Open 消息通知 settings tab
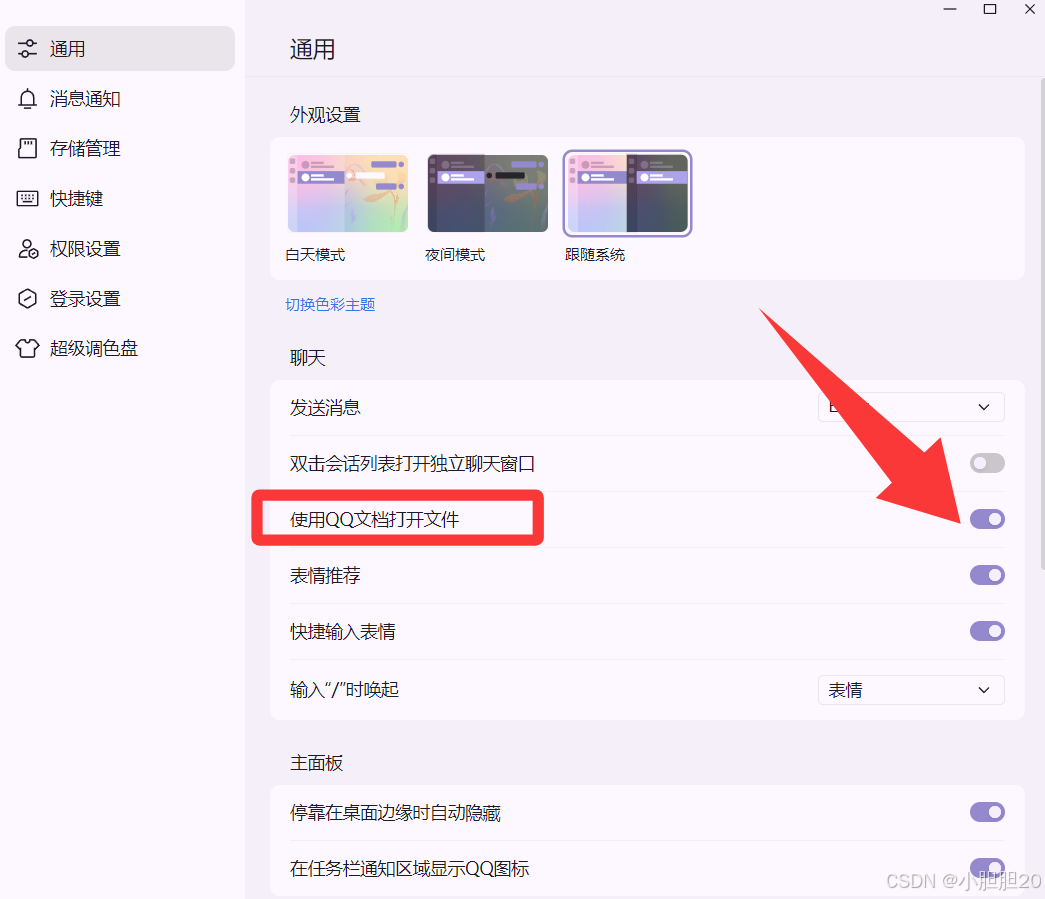 120,99
